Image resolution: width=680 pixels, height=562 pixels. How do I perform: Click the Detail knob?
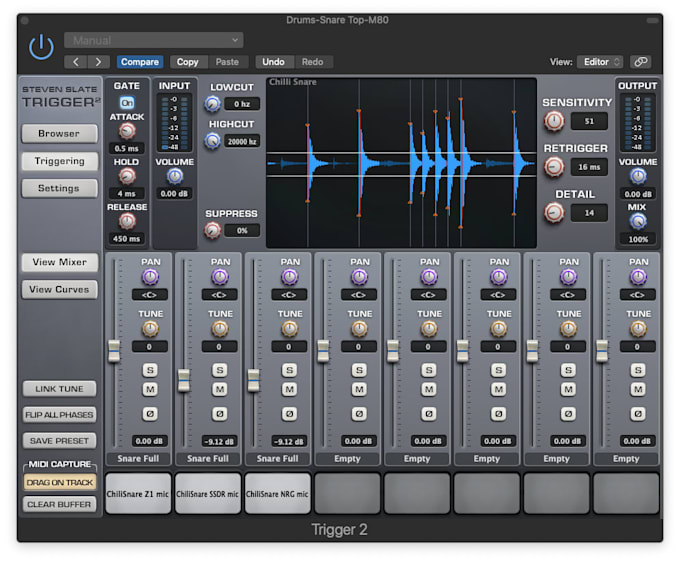click(554, 212)
